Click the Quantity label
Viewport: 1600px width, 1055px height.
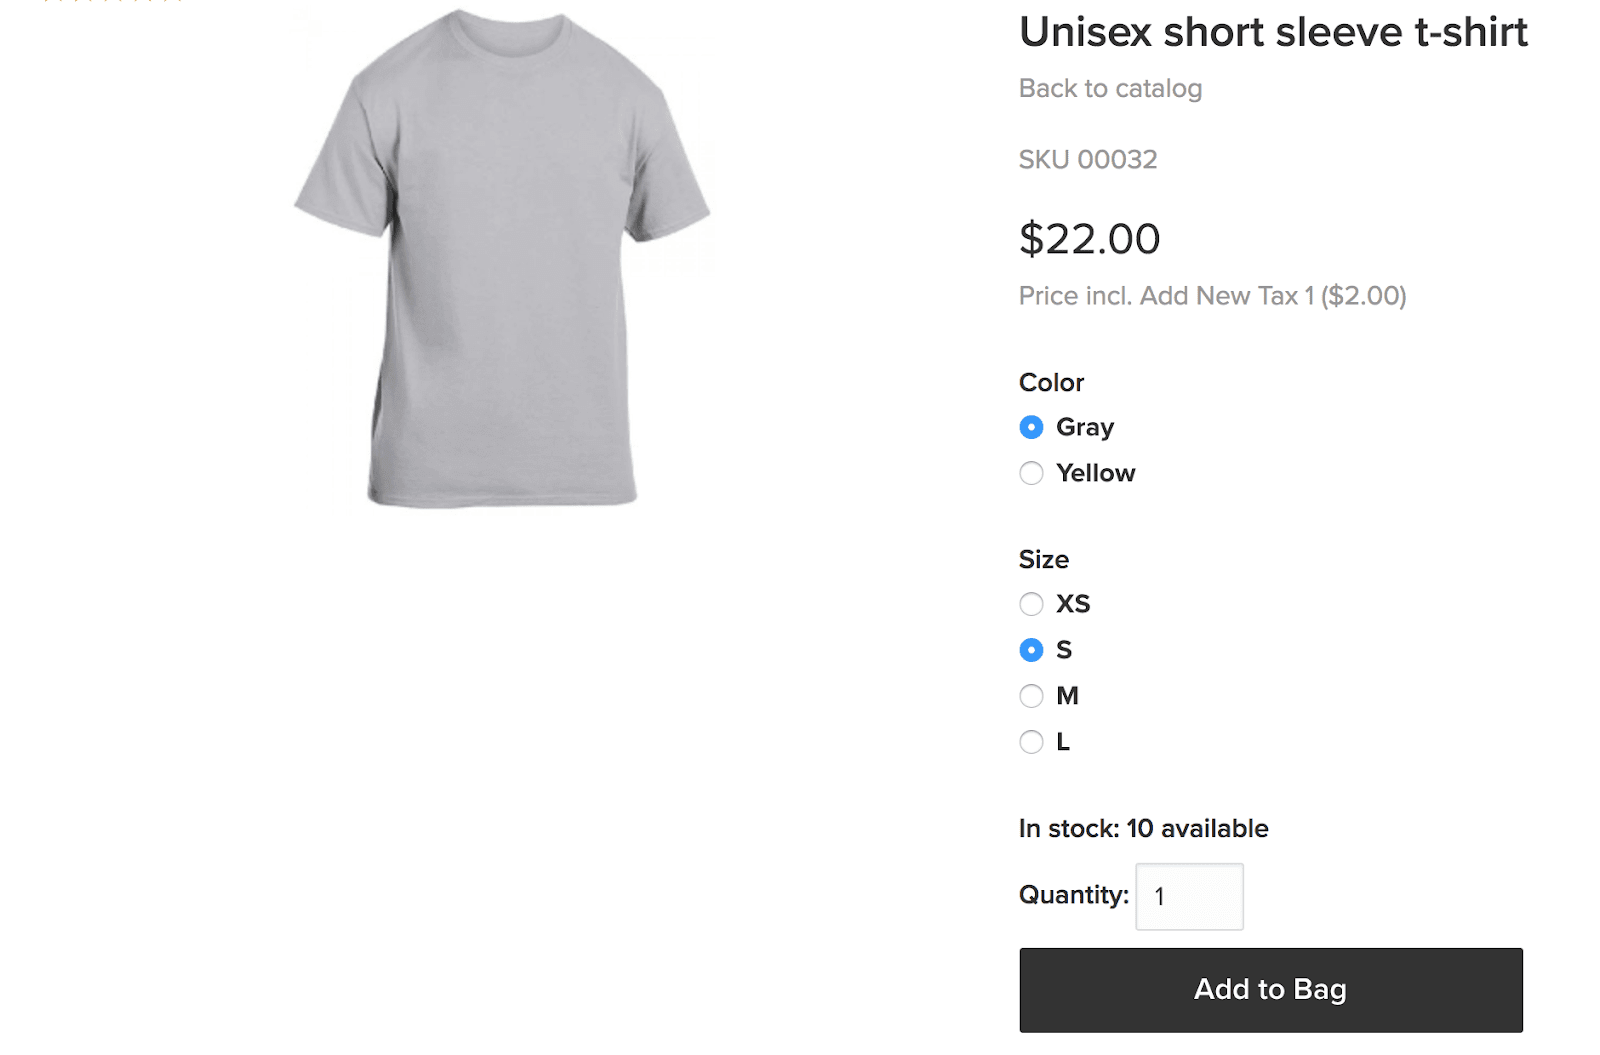click(x=1074, y=895)
